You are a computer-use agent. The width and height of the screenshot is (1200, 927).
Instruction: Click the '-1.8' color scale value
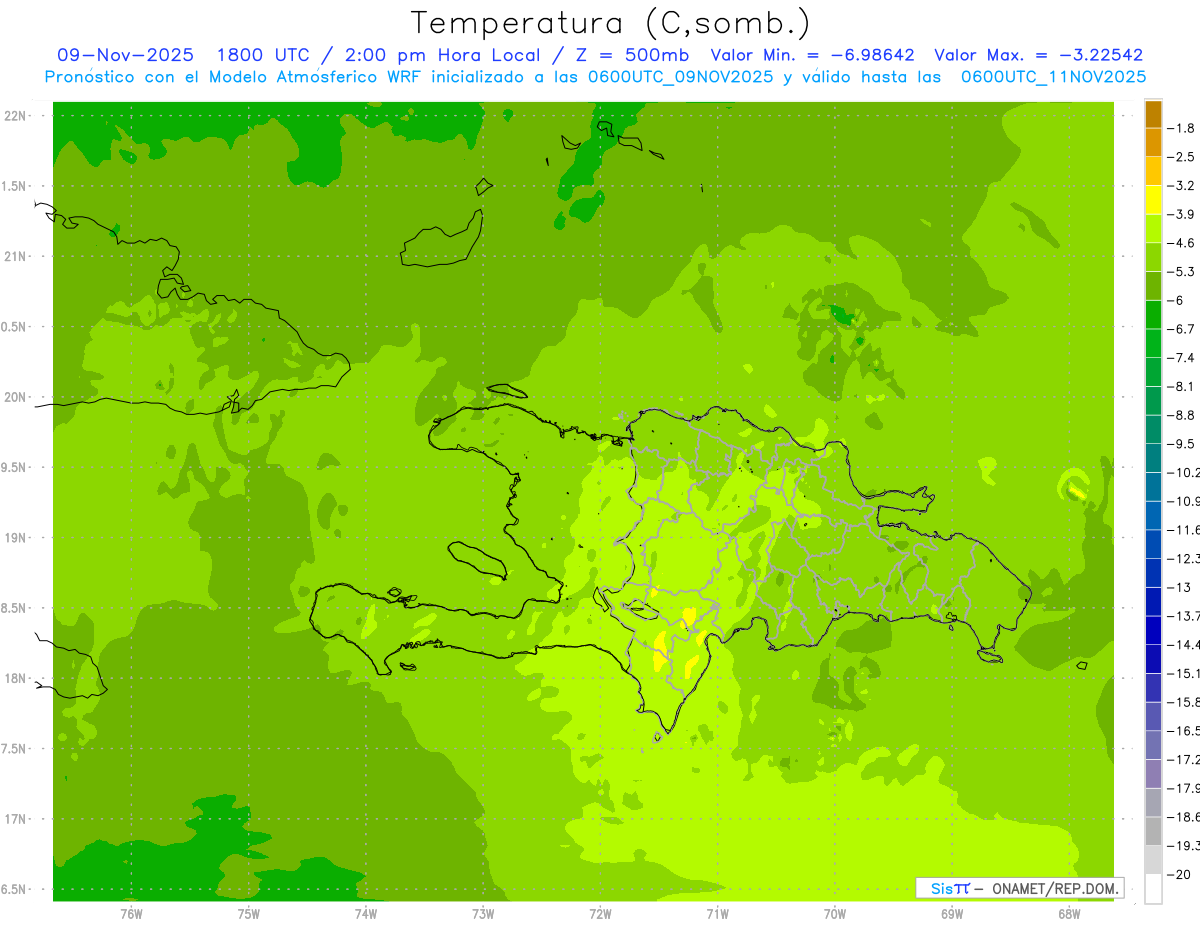pyautogui.click(x=1180, y=128)
